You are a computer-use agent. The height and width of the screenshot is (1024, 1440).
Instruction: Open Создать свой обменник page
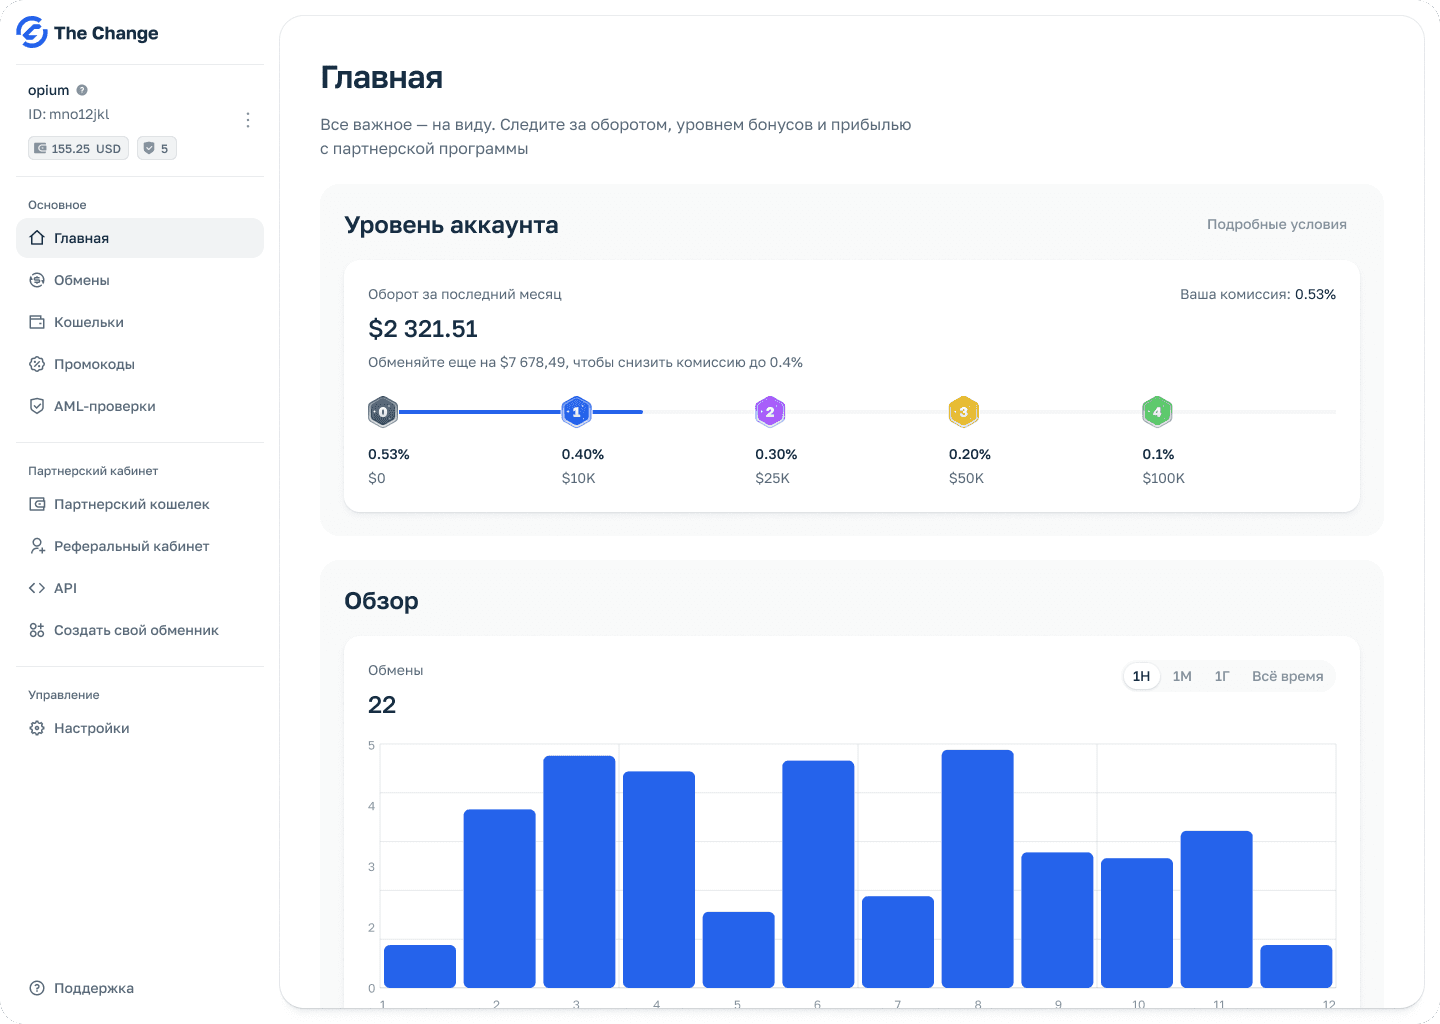click(x=140, y=630)
